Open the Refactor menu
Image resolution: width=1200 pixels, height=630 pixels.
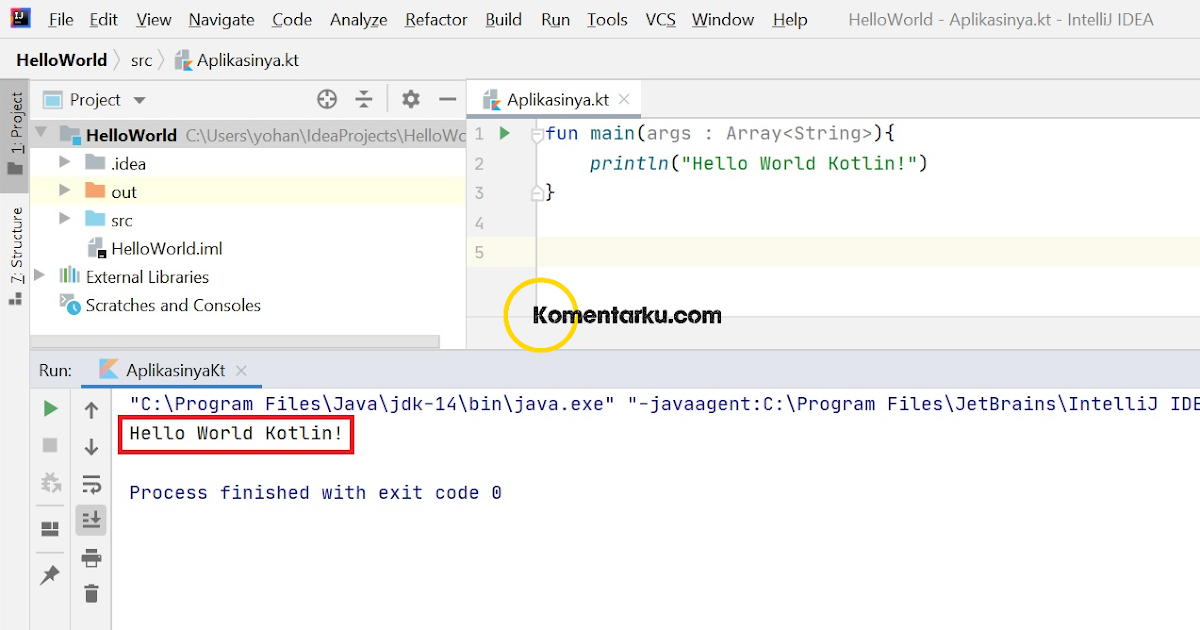tap(436, 20)
